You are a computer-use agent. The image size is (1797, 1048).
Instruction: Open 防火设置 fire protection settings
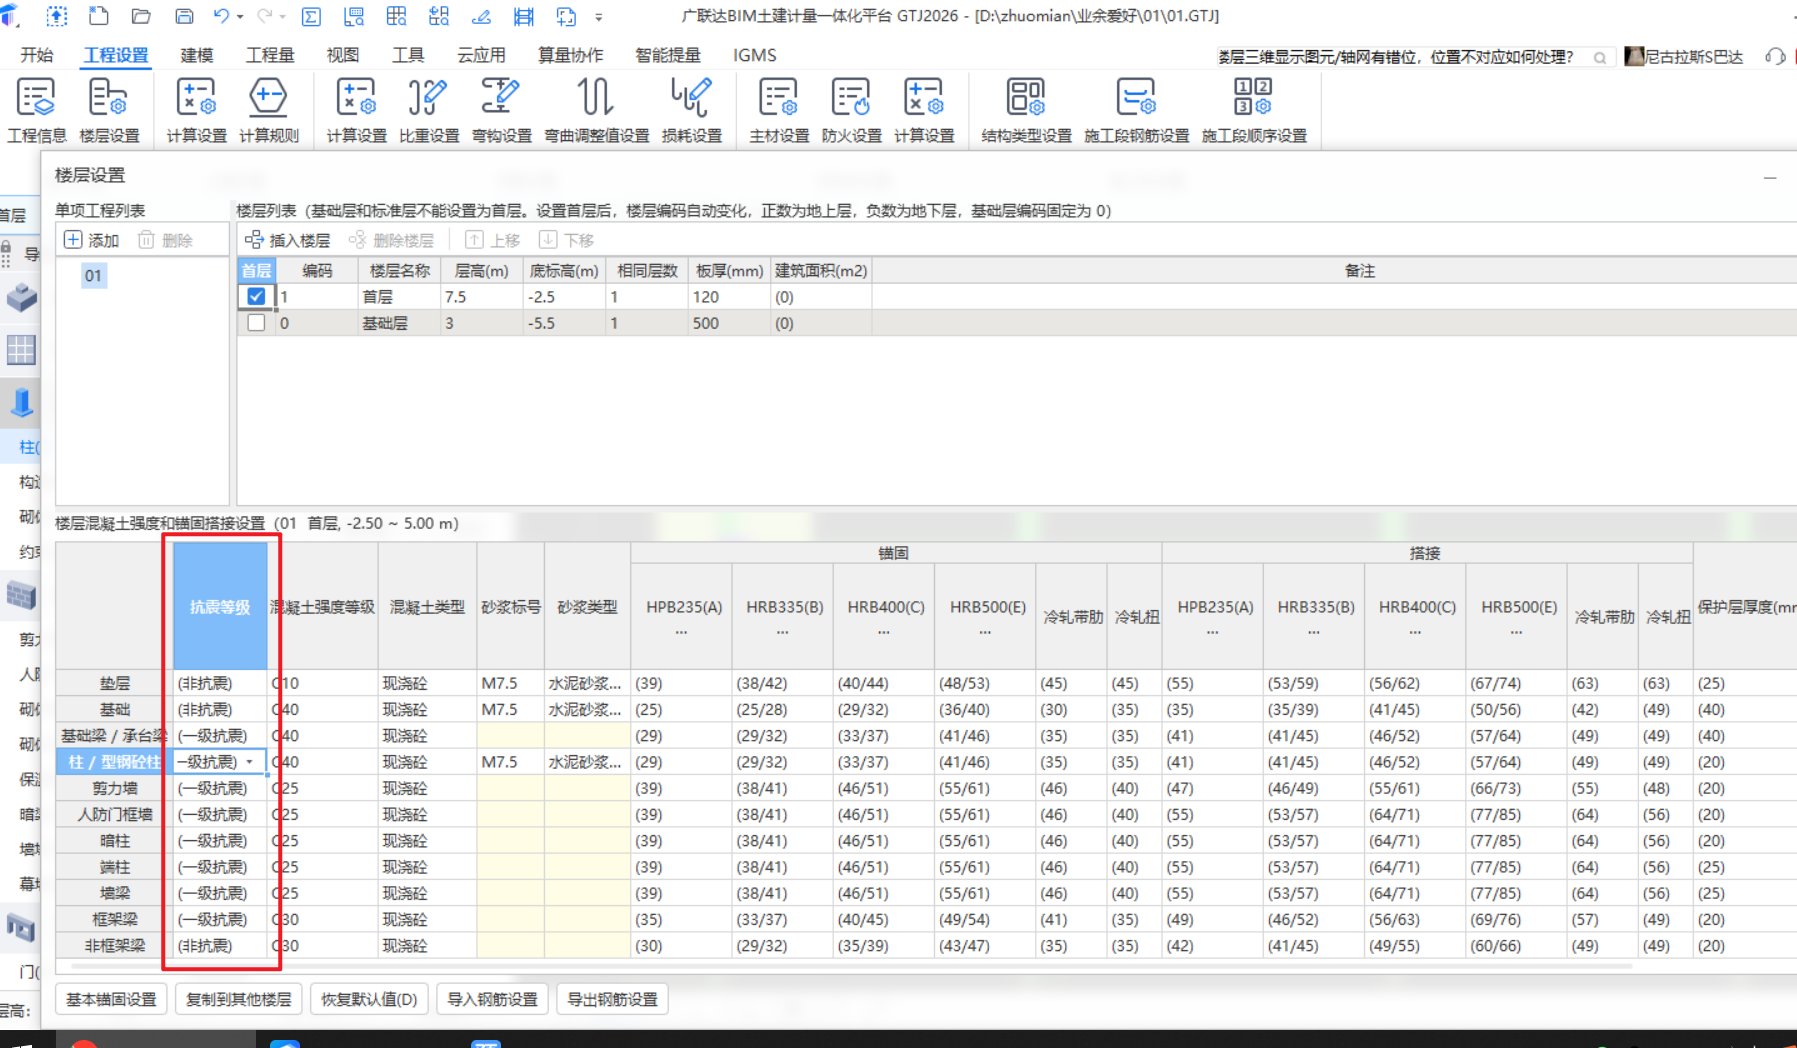click(851, 110)
